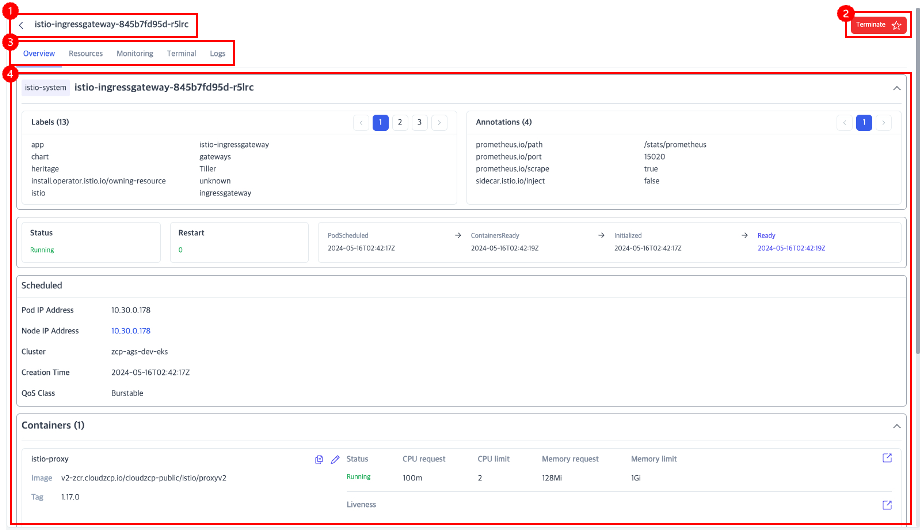This screenshot has height=530, width=920.
Task: Open the Node IP Address 10.30.0.178 link
Action: (131, 331)
